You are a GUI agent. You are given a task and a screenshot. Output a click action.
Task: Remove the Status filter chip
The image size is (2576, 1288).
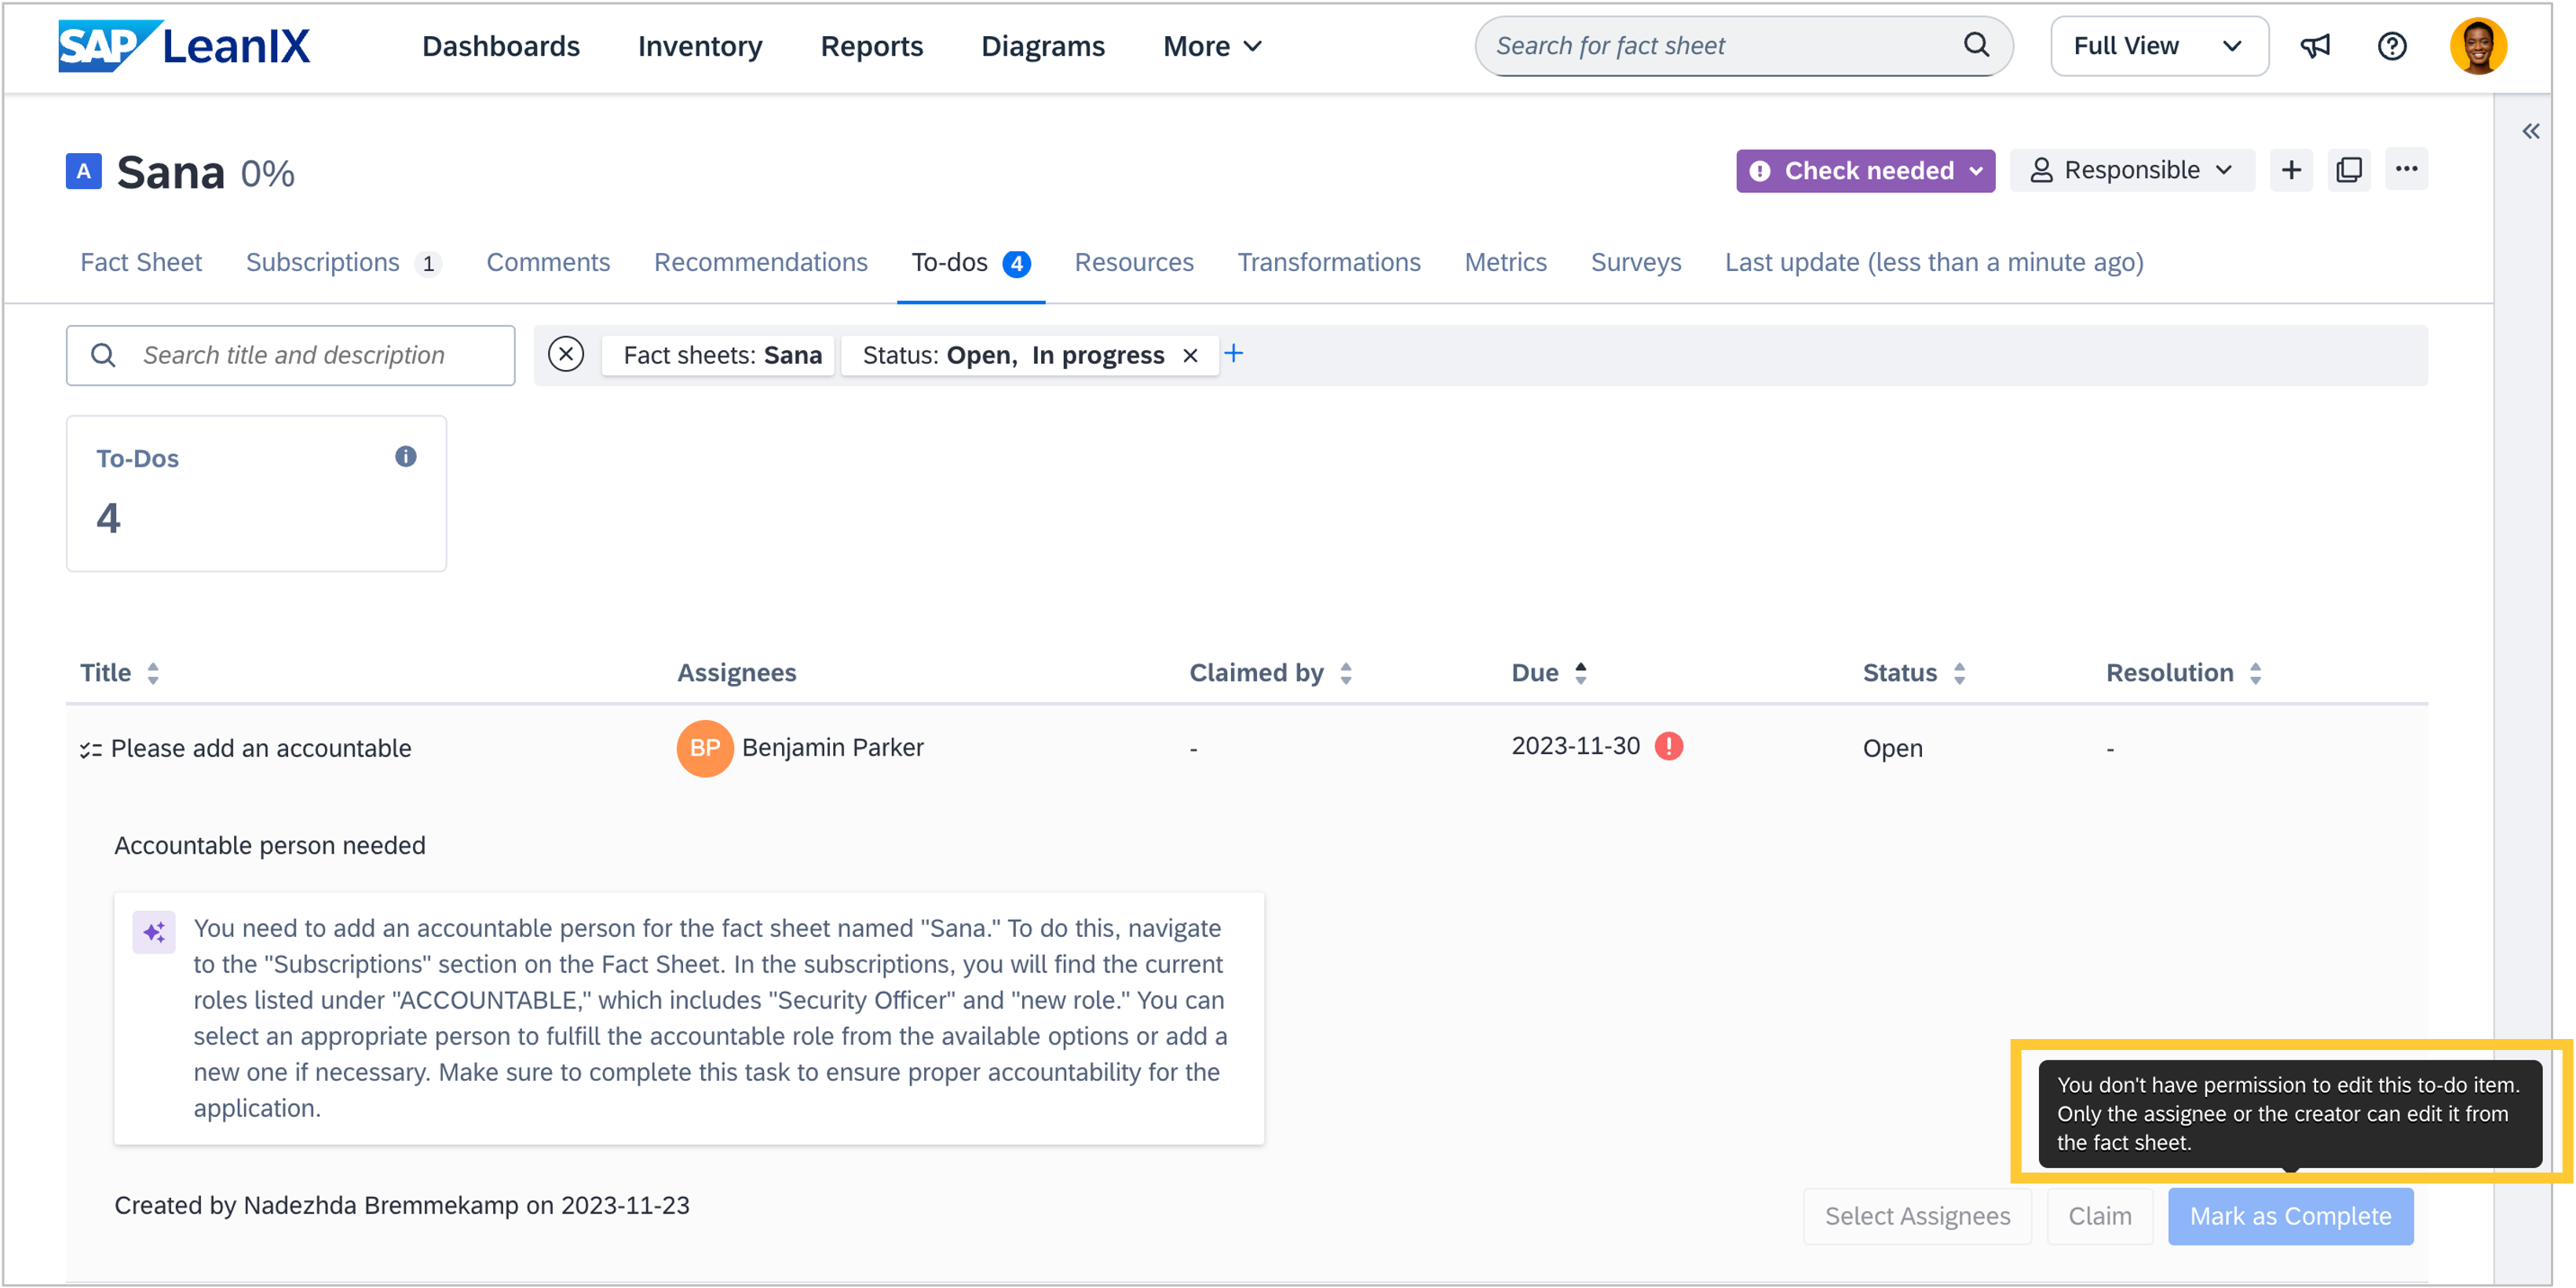point(1190,356)
